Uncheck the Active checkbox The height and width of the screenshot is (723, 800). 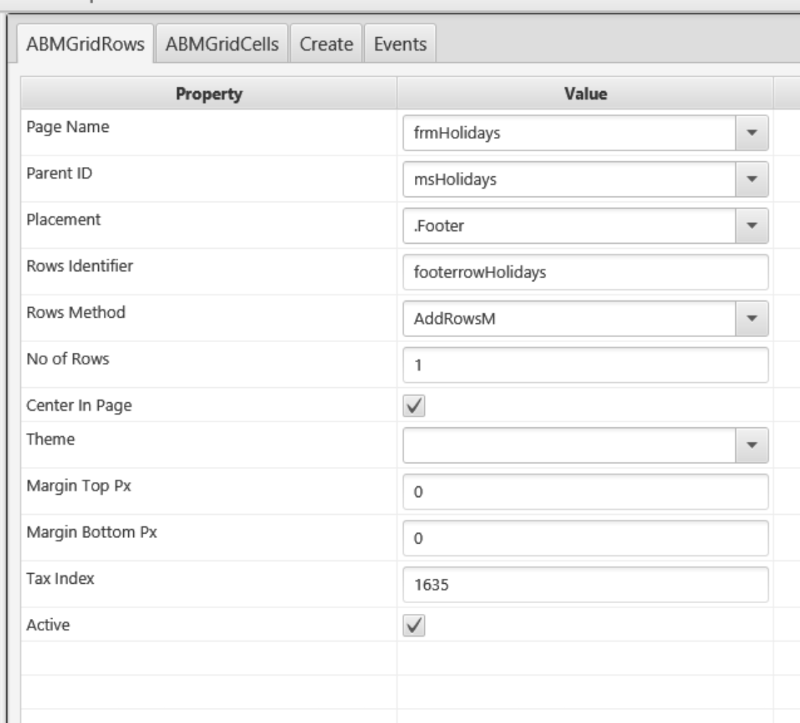tap(414, 625)
